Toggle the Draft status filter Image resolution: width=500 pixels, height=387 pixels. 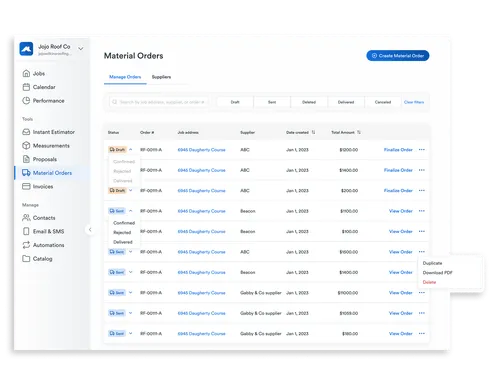click(x=235, y=102)
